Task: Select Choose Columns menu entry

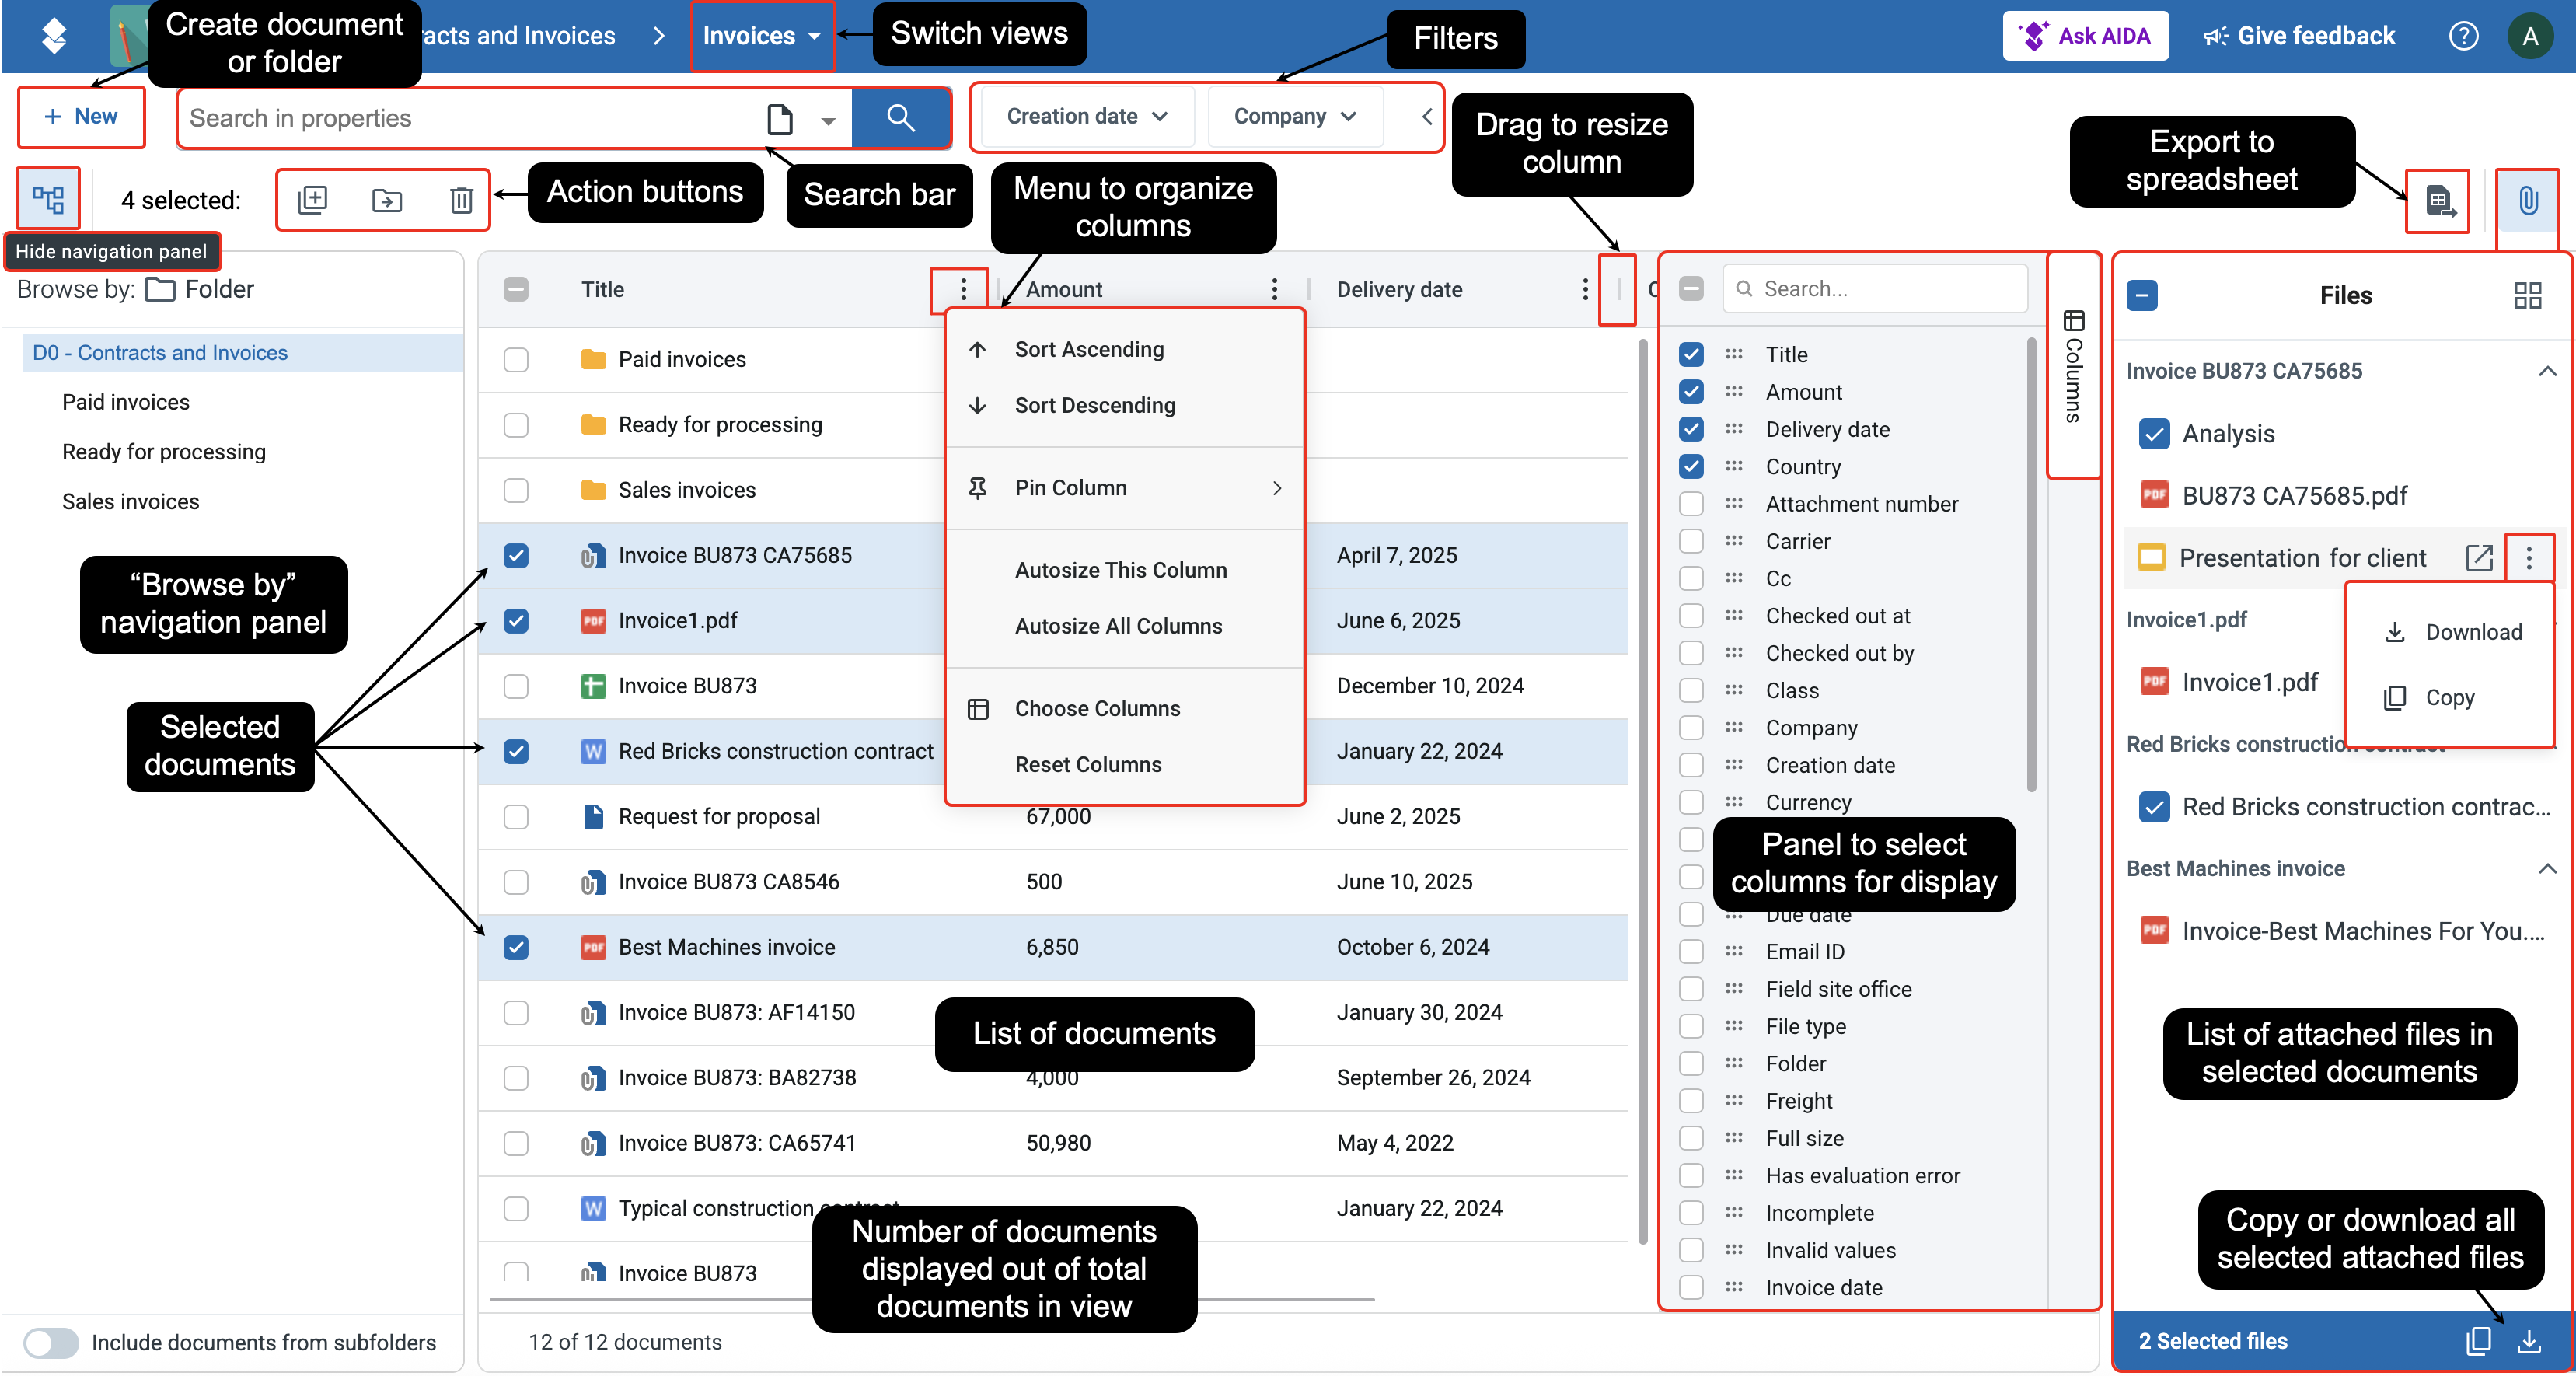Action: click(1124, 708)
